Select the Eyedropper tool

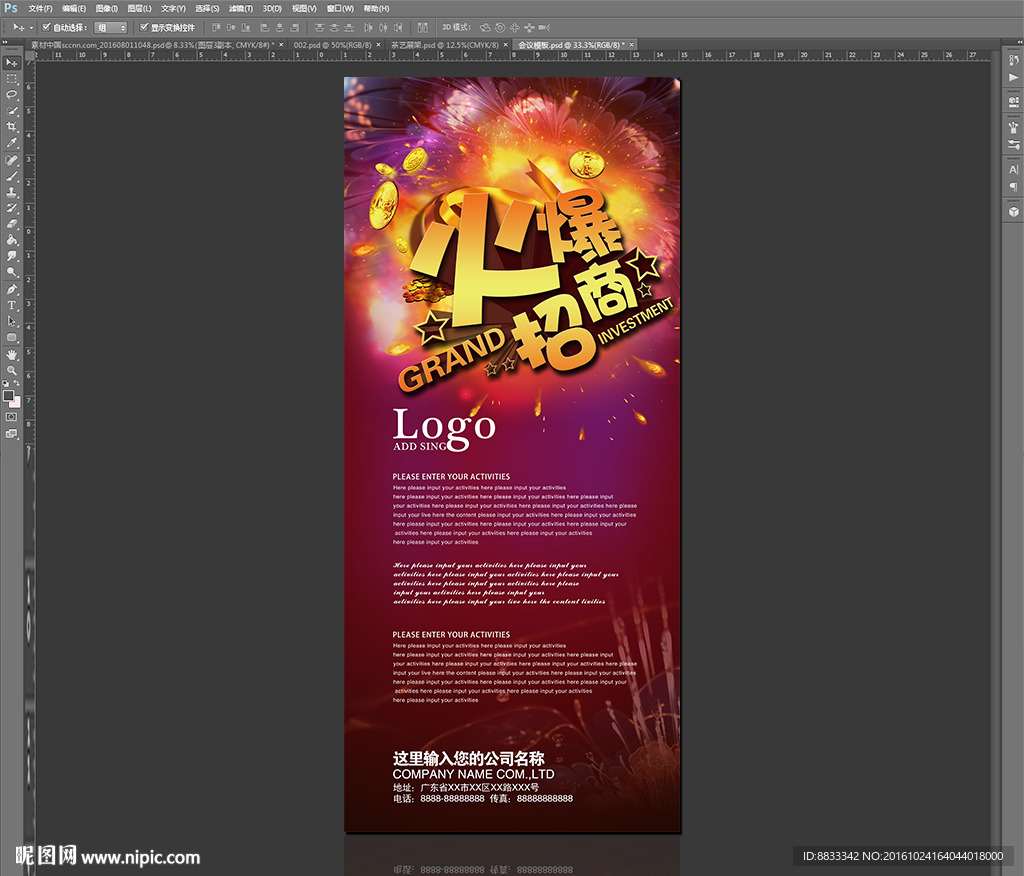(12, 143)
